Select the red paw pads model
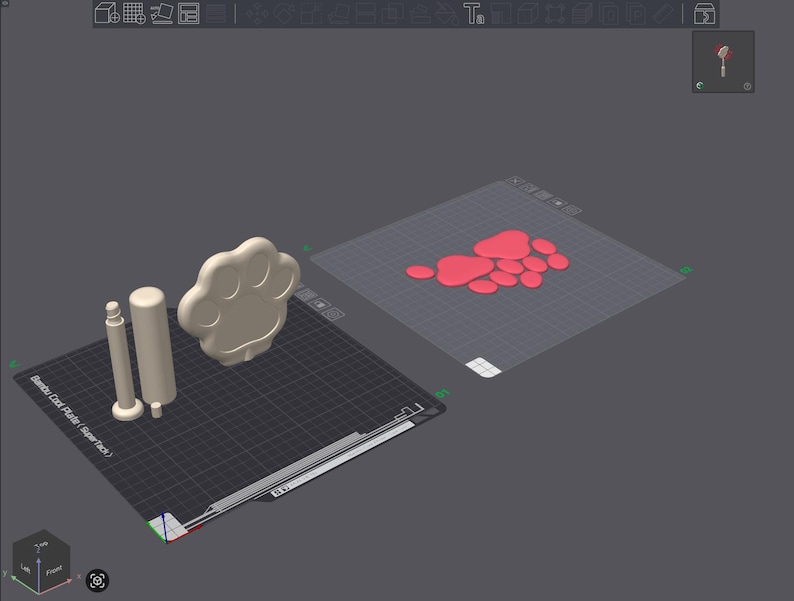Viewport: 794px width, 601px height. click(x=489, y=262)
